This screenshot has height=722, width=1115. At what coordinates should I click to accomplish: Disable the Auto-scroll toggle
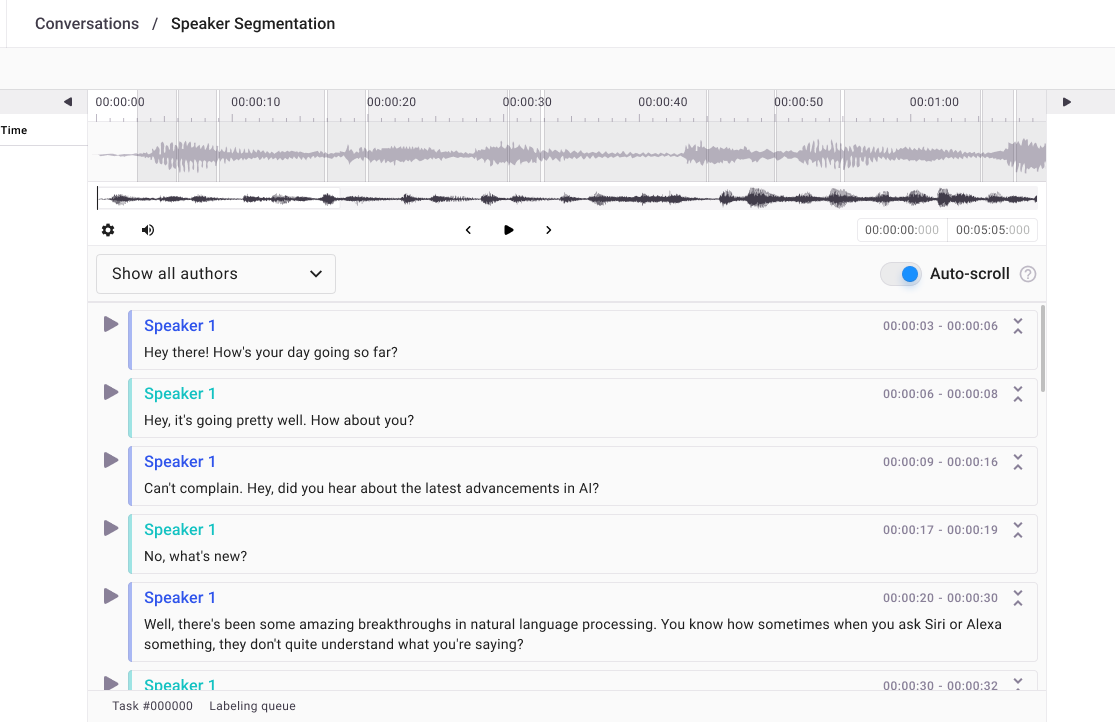click(900, 273)
